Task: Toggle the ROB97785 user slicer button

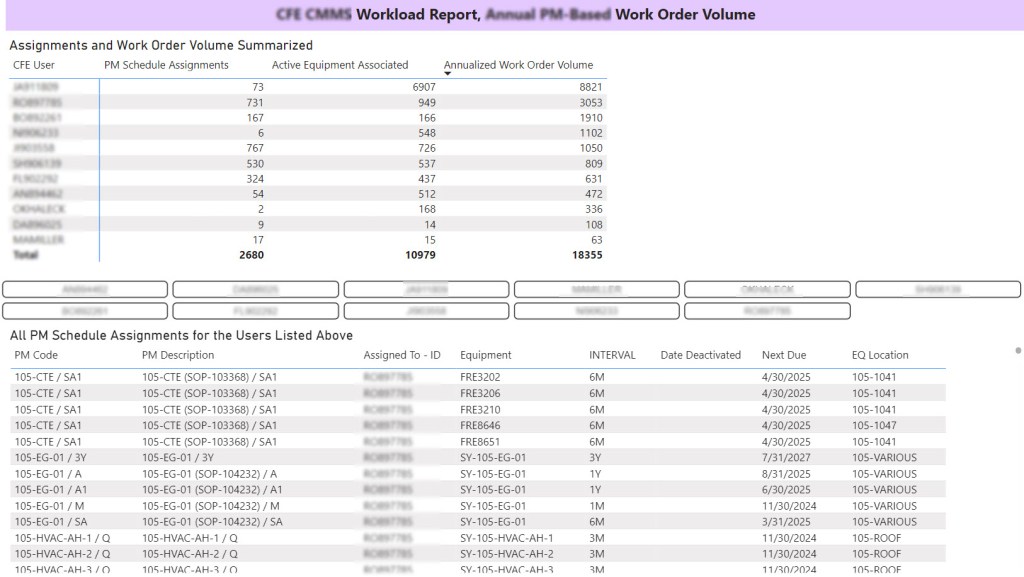Action: pyautogui.click(x=767, y=311)
